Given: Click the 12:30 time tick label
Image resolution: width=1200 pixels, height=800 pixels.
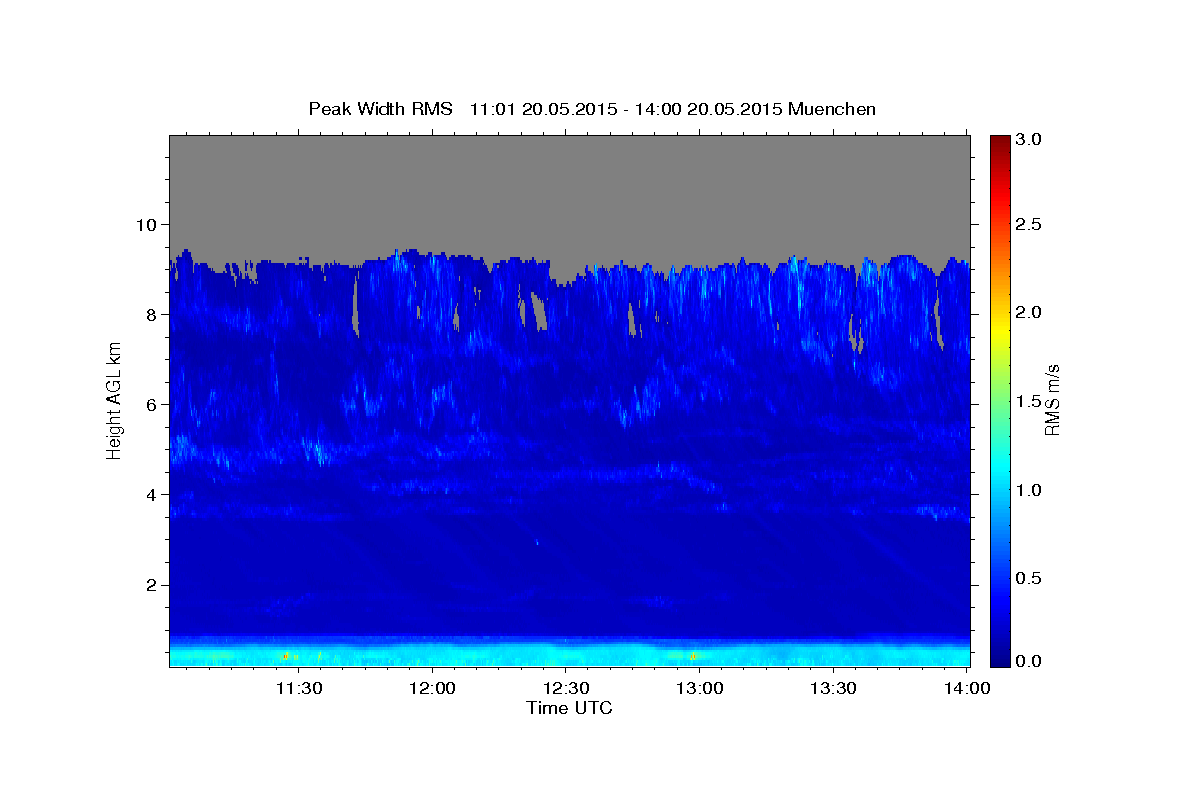Looking at the screenshot, I should 566,688.
